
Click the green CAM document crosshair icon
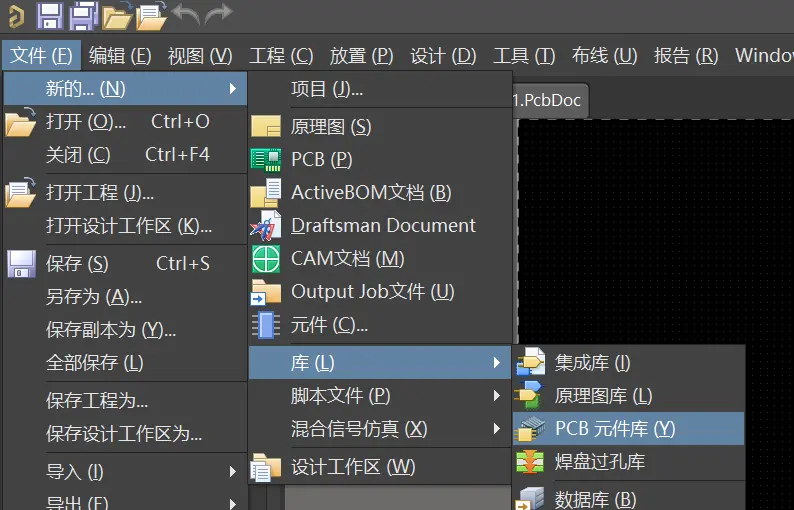(266, 259)
